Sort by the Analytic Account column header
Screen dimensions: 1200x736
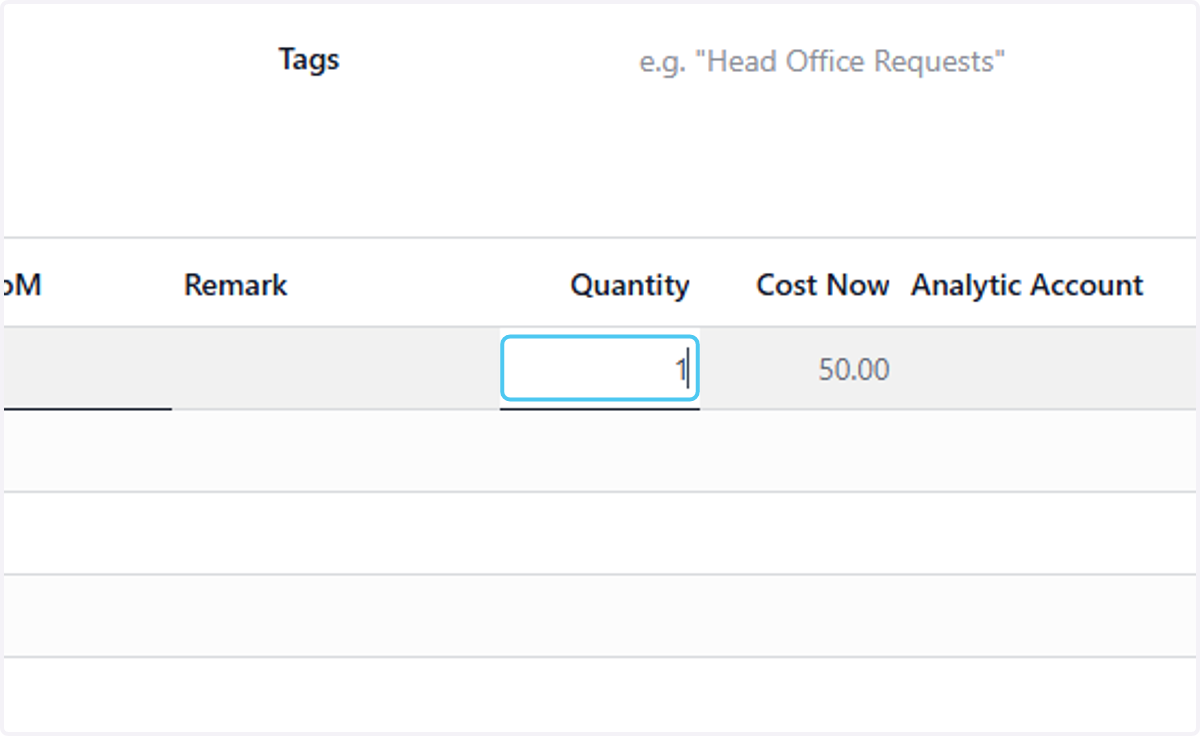(1027, 285)
